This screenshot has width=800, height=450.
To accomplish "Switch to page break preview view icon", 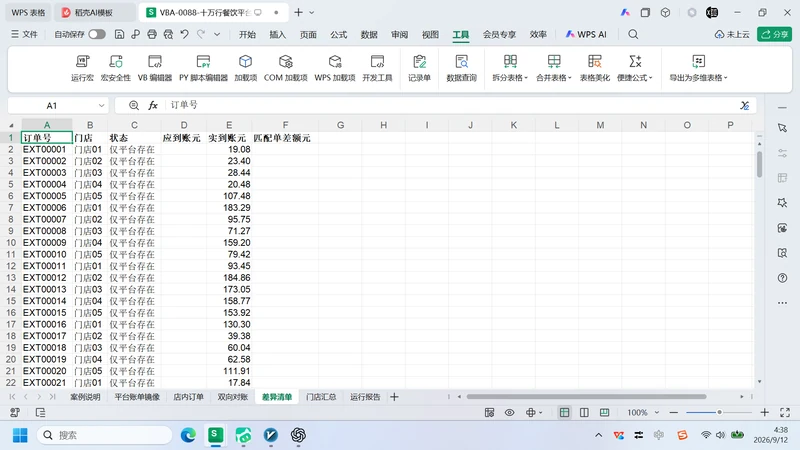I will click(584, 412).
